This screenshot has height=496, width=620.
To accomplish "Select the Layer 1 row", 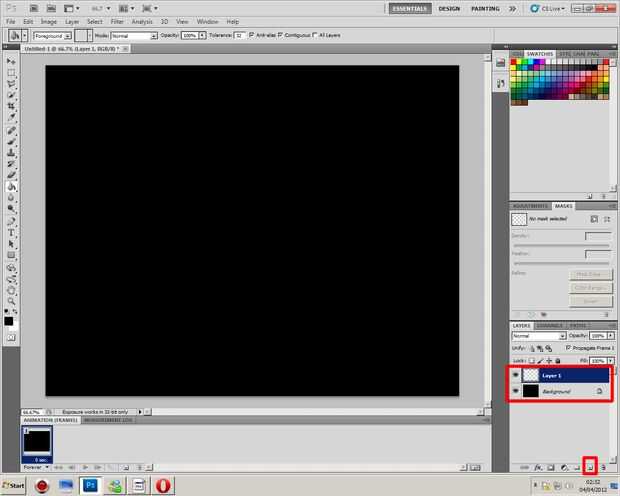I will click(x=560, y=375).
